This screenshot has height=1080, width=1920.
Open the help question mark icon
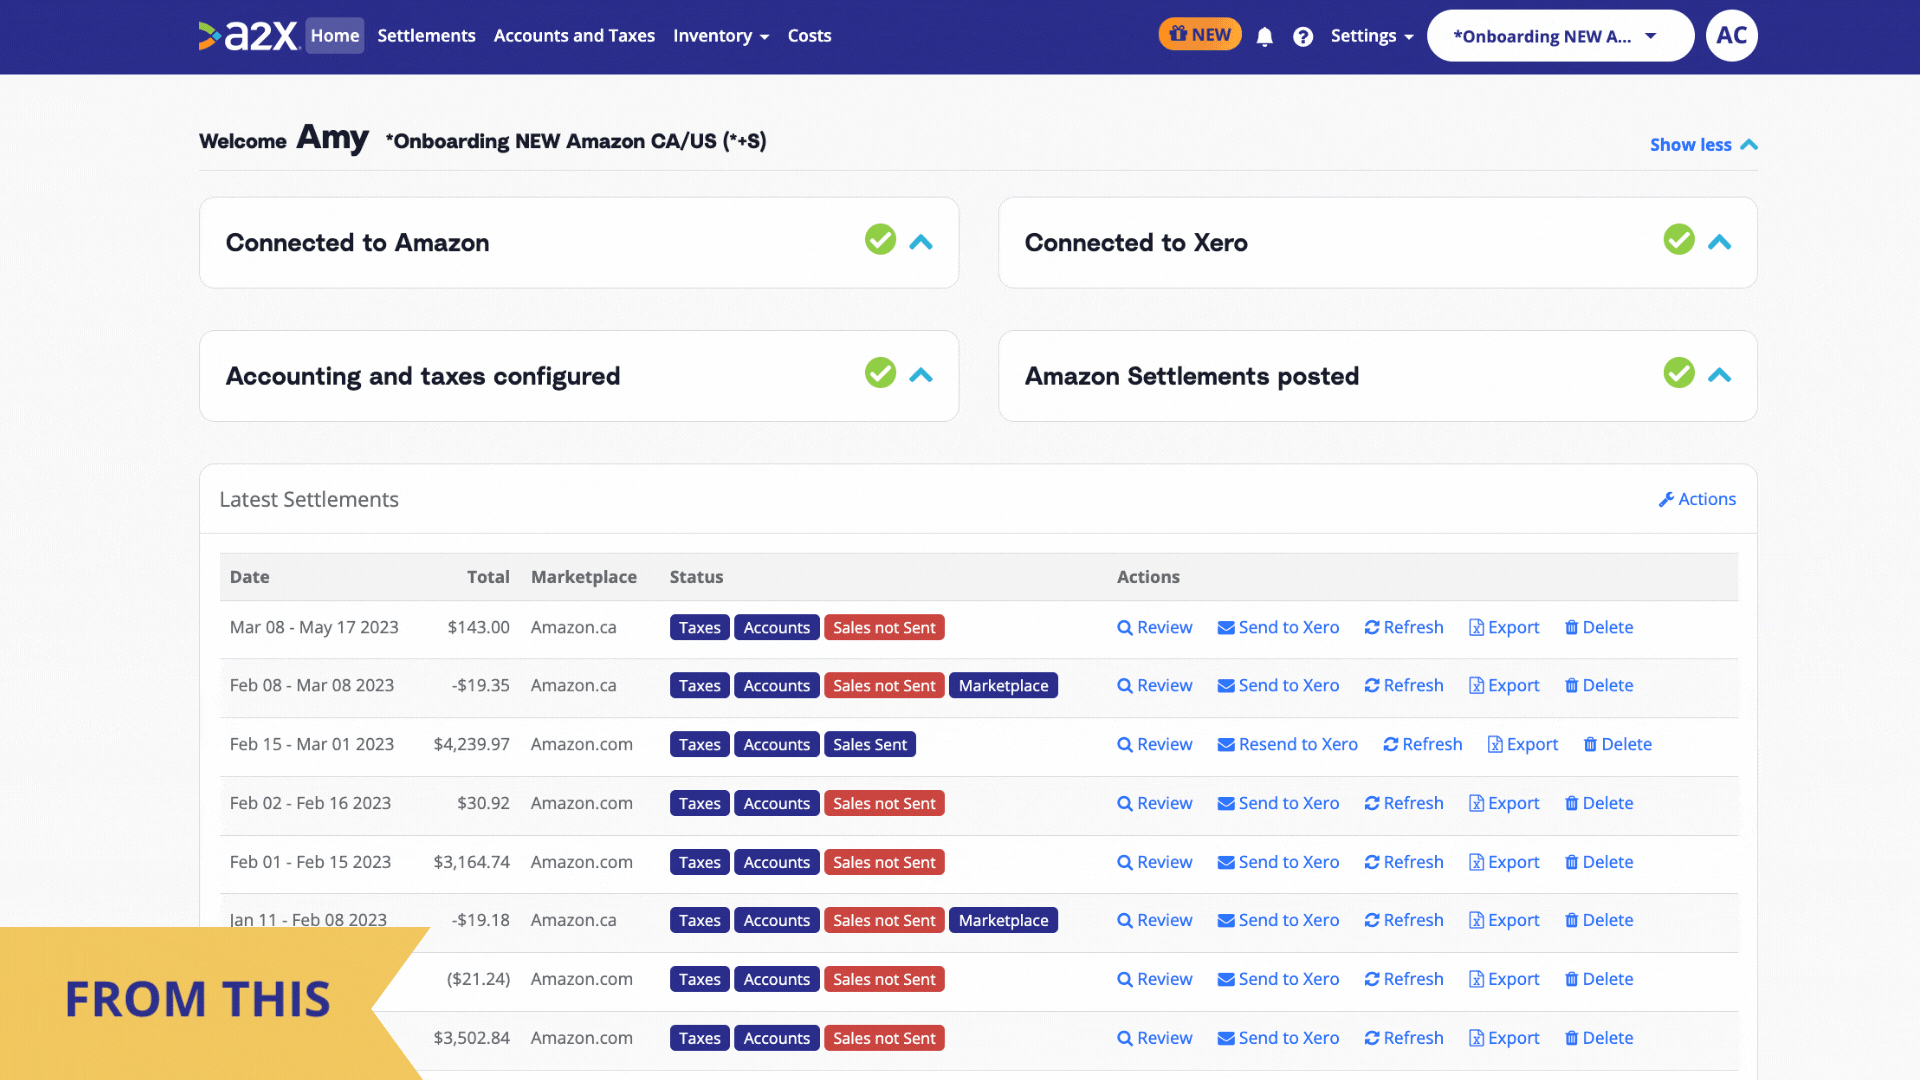point(1303,37)
